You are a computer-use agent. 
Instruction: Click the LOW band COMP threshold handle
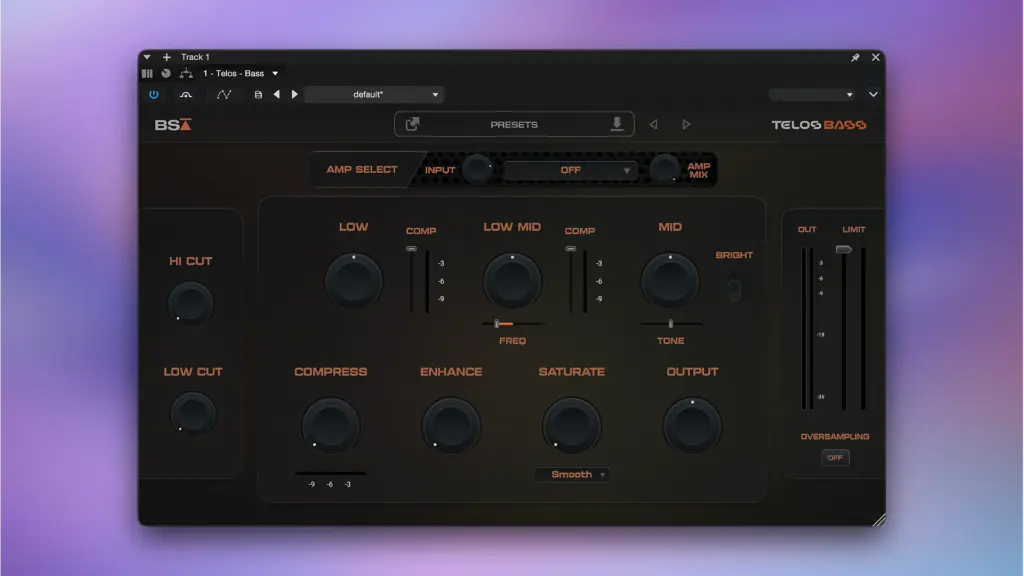pos(411,249)
